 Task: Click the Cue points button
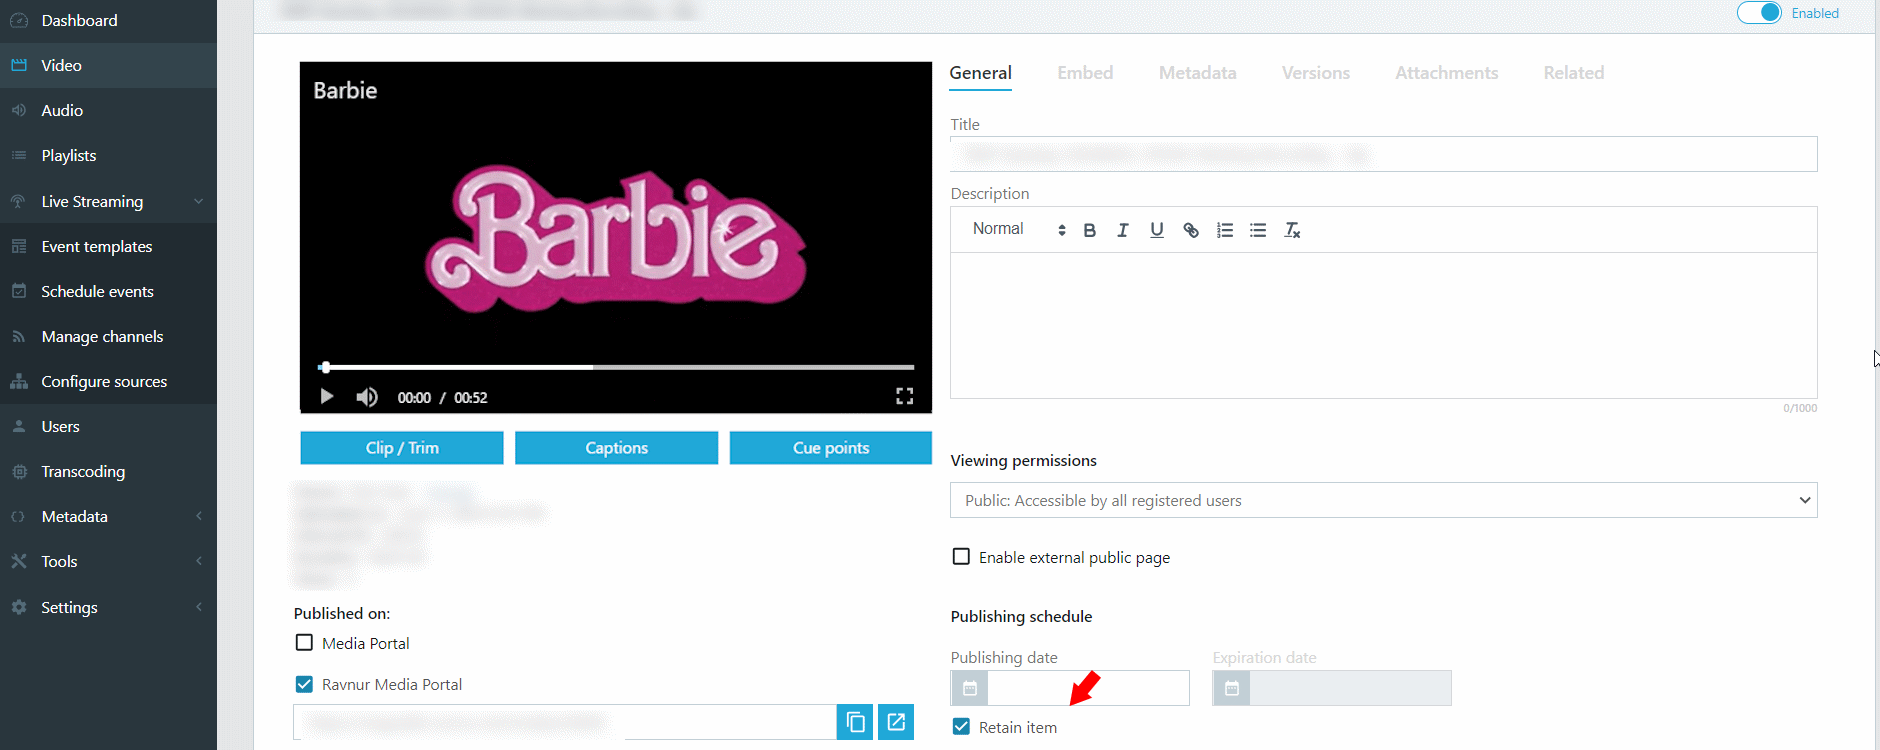pos(830,448)
